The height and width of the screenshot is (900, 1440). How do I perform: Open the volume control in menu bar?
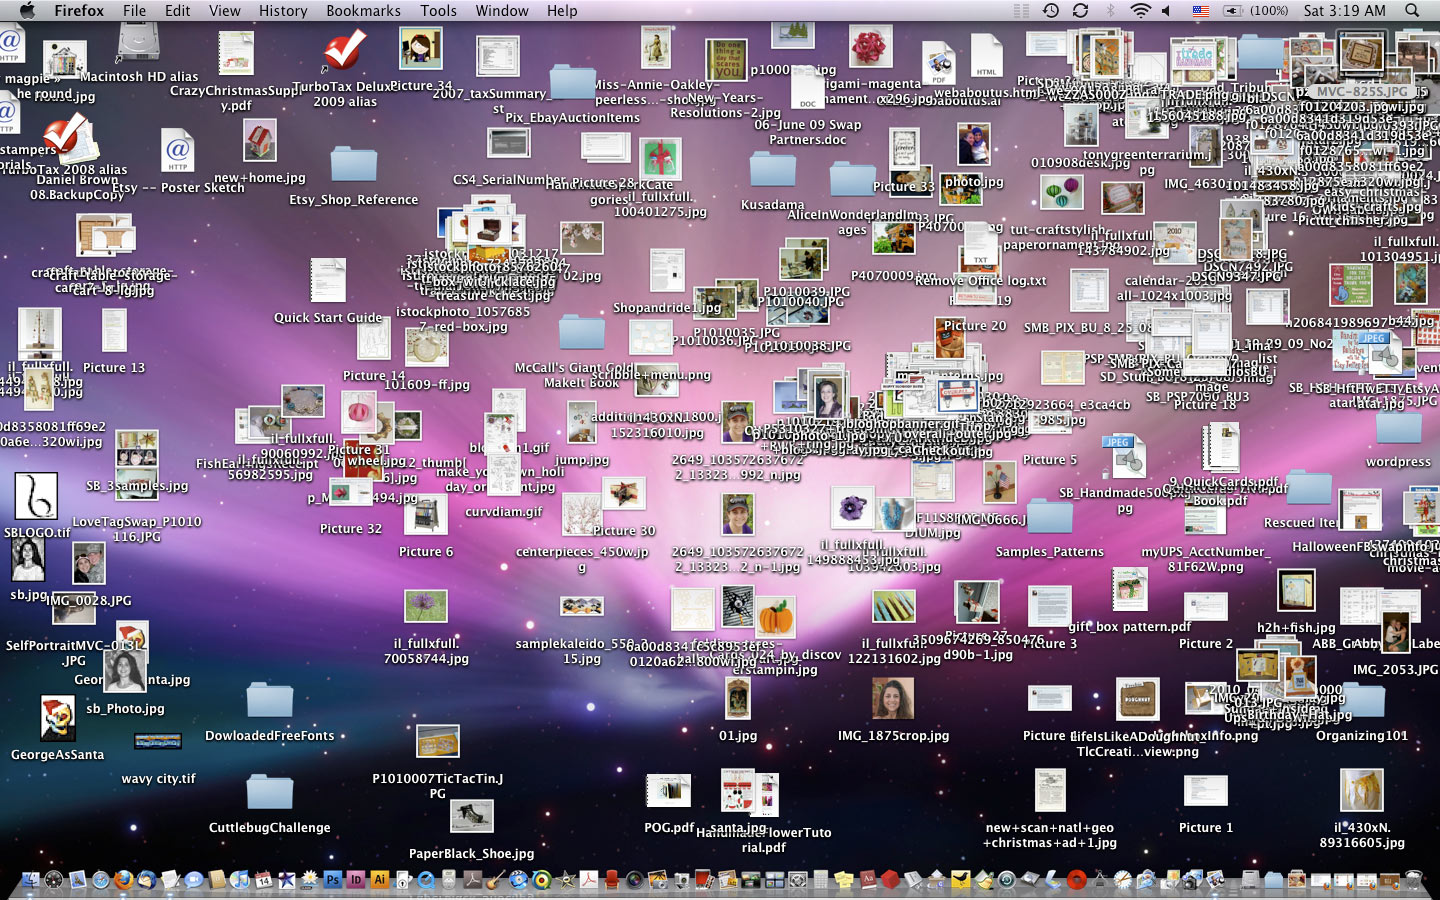[1167, 11]
